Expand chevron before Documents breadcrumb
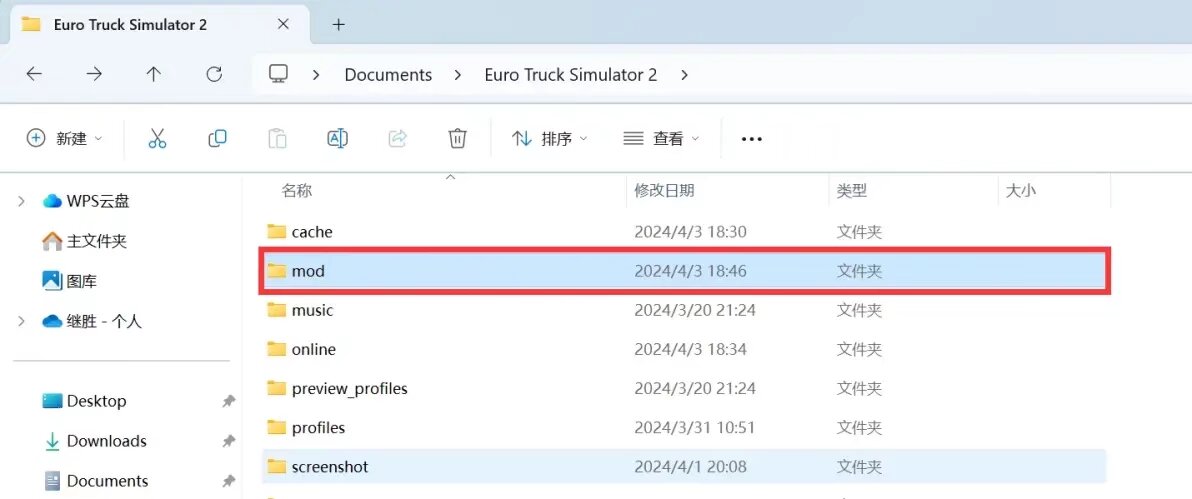The height and width of the screenshot is (499, 1192). [316, 75]
